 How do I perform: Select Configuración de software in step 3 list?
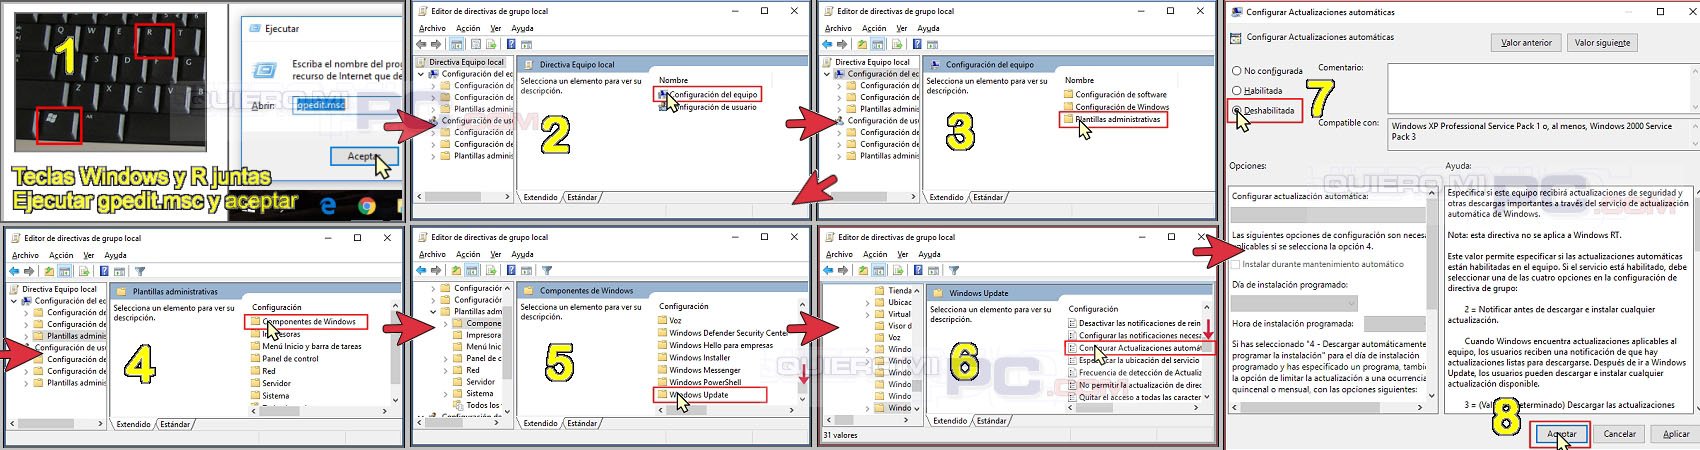pyautogui.click(x=1115, y=94)
